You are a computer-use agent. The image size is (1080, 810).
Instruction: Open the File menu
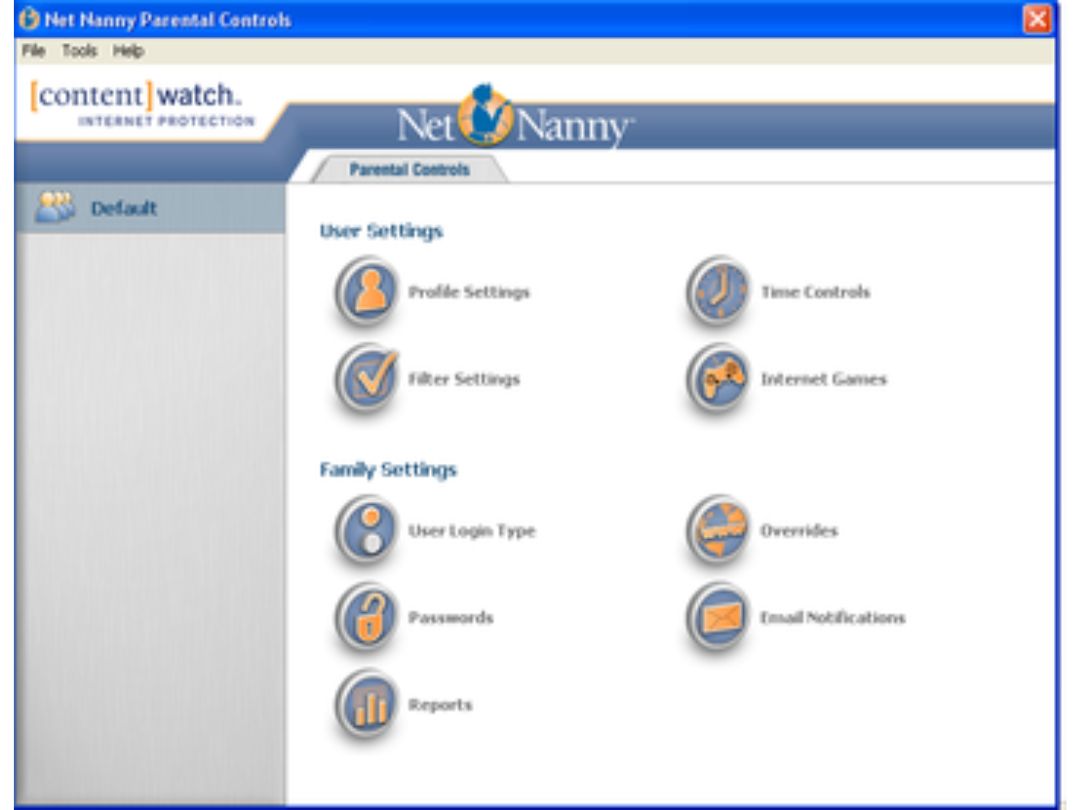click(x=33, y=50)
